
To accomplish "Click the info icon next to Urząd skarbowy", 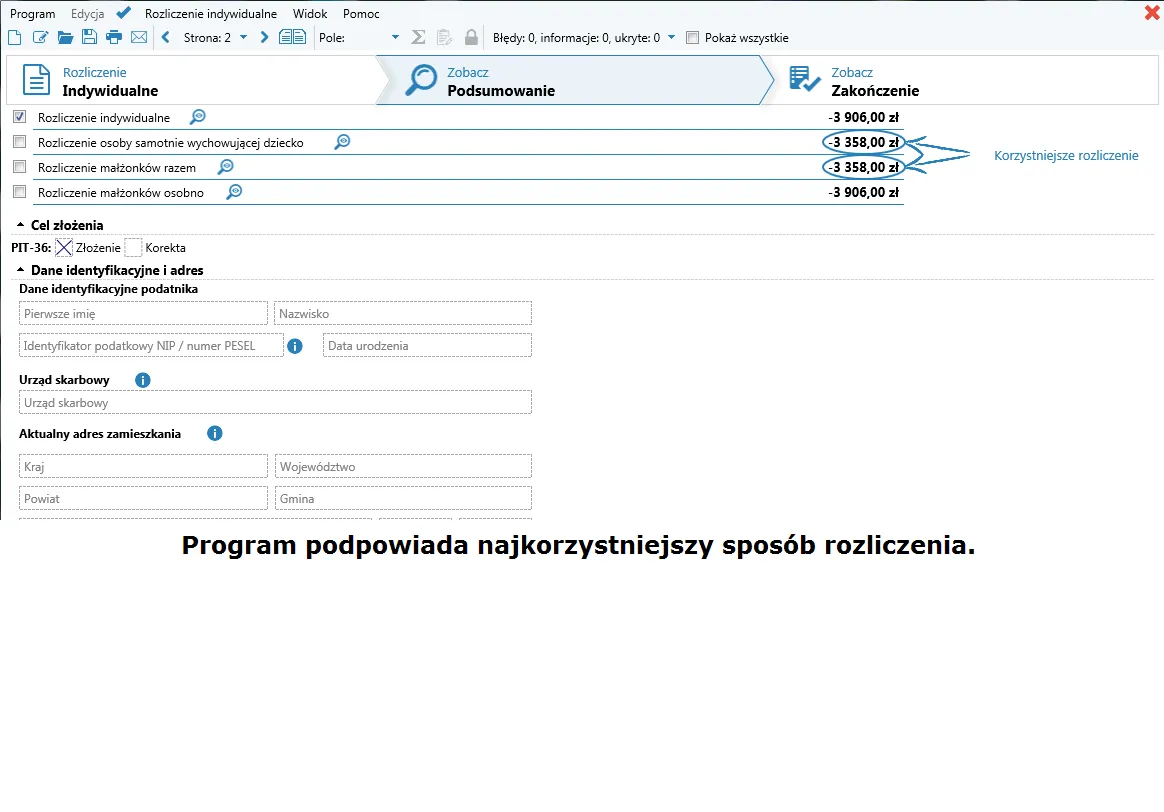I will coord(142,380).
